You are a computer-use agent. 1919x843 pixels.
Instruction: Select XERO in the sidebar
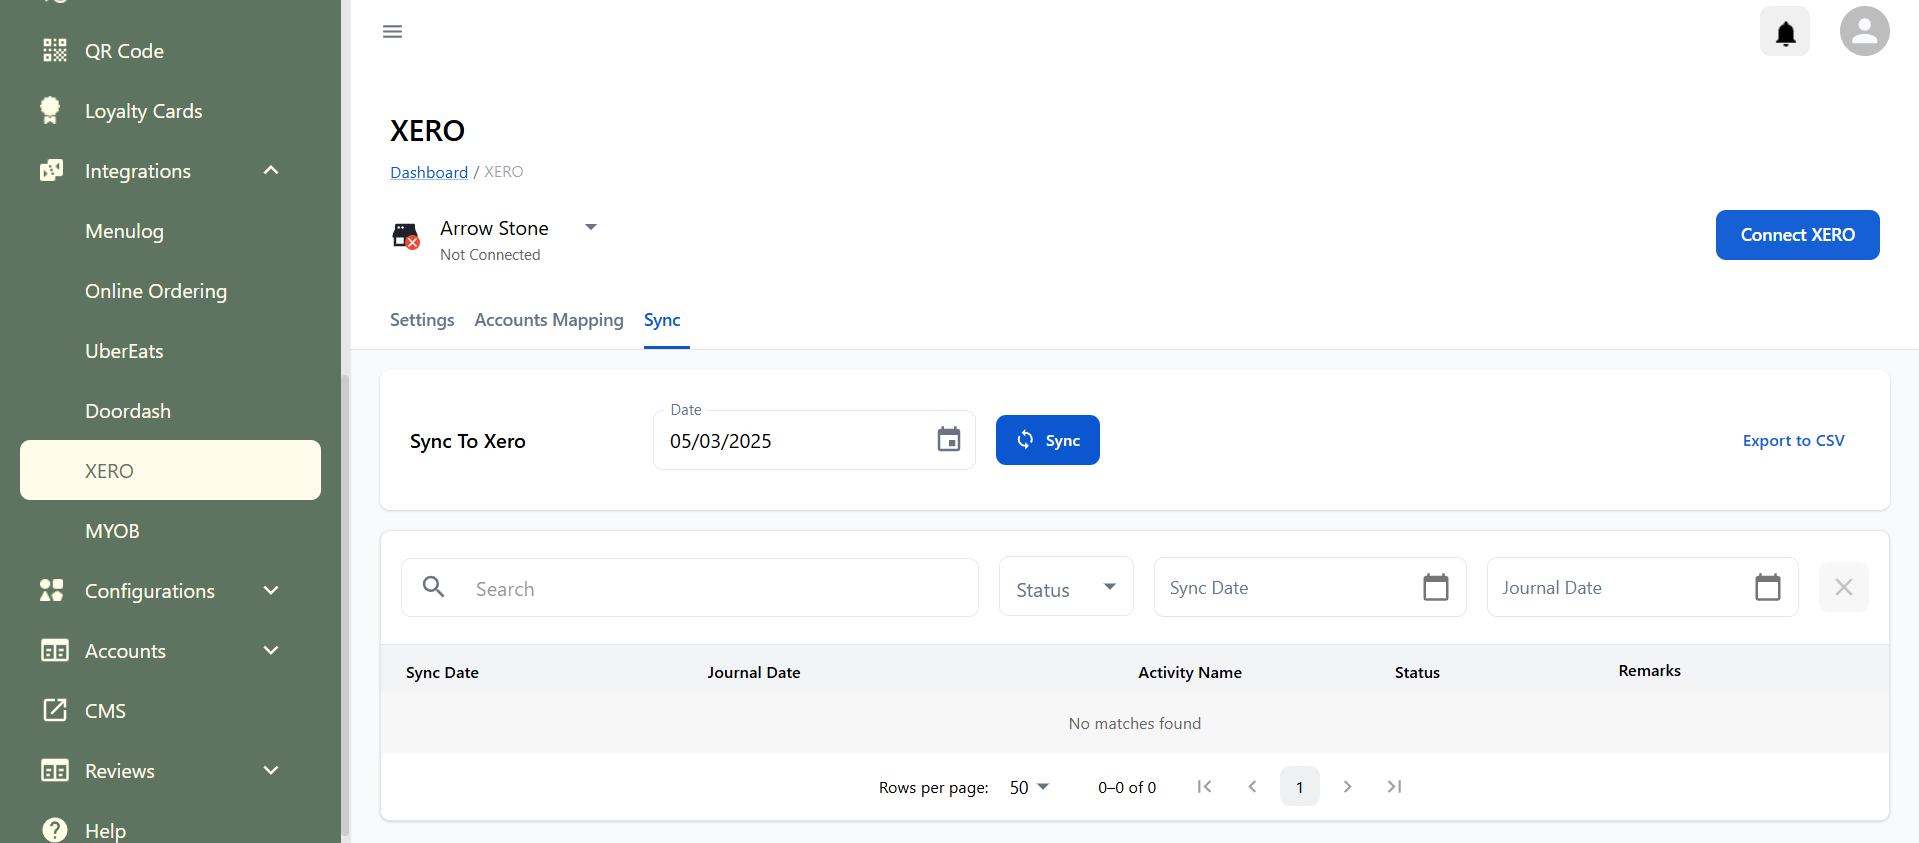[170, 470]
